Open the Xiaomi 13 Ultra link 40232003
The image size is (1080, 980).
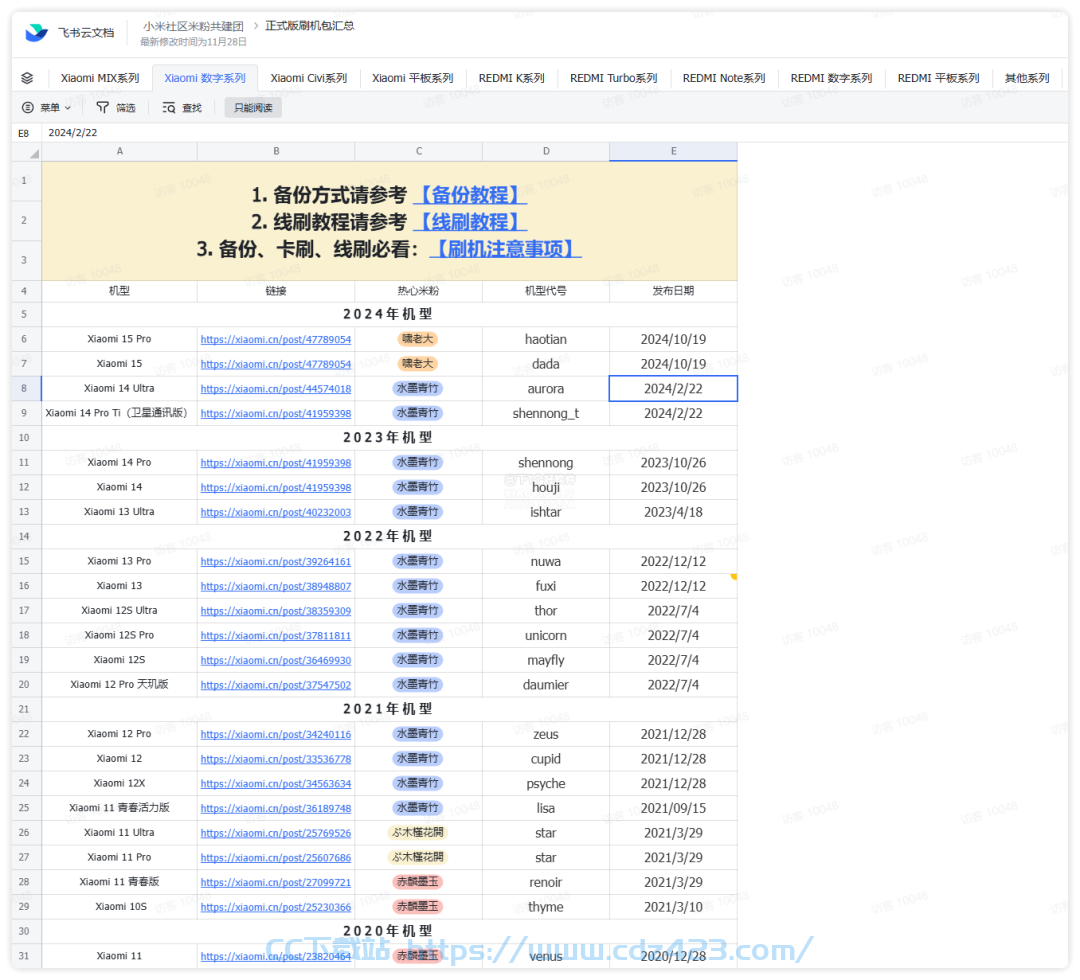point(276,512)
